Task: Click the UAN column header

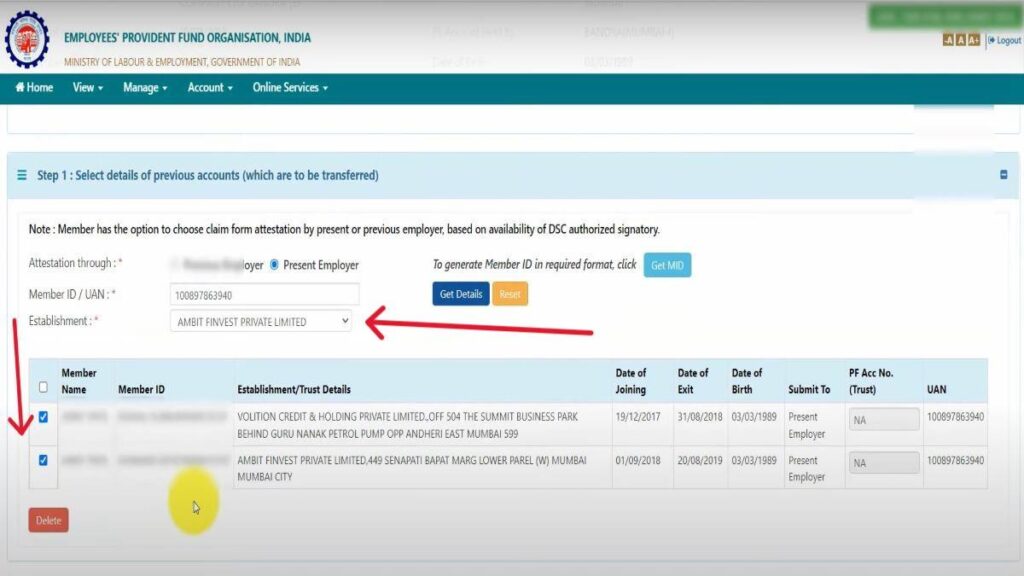Action: [936, 389]
